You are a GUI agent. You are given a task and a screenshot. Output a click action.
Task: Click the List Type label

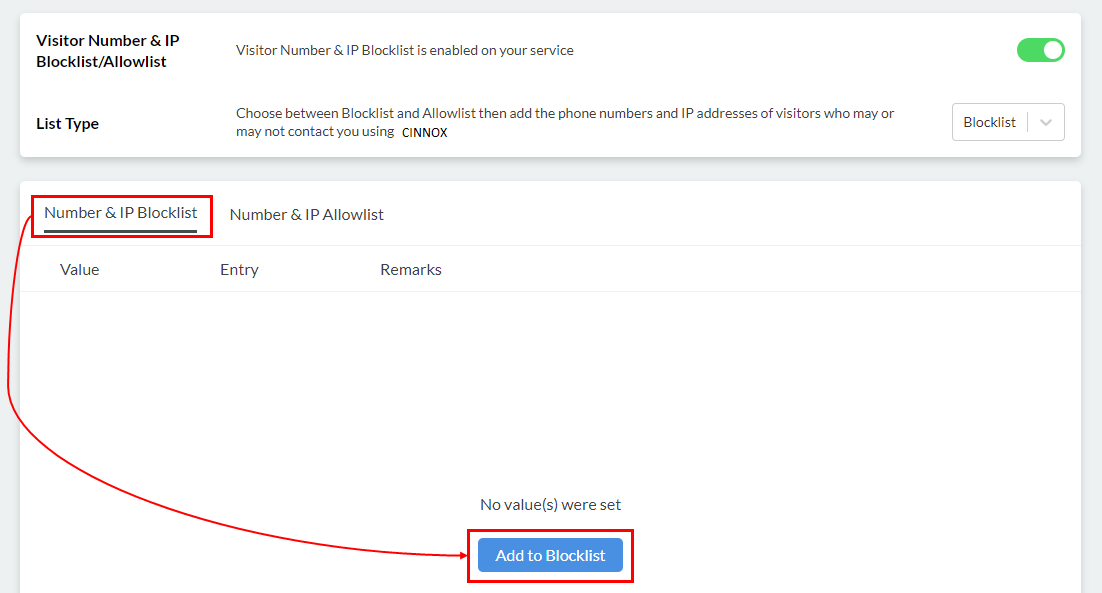click(x=67, y=124)
